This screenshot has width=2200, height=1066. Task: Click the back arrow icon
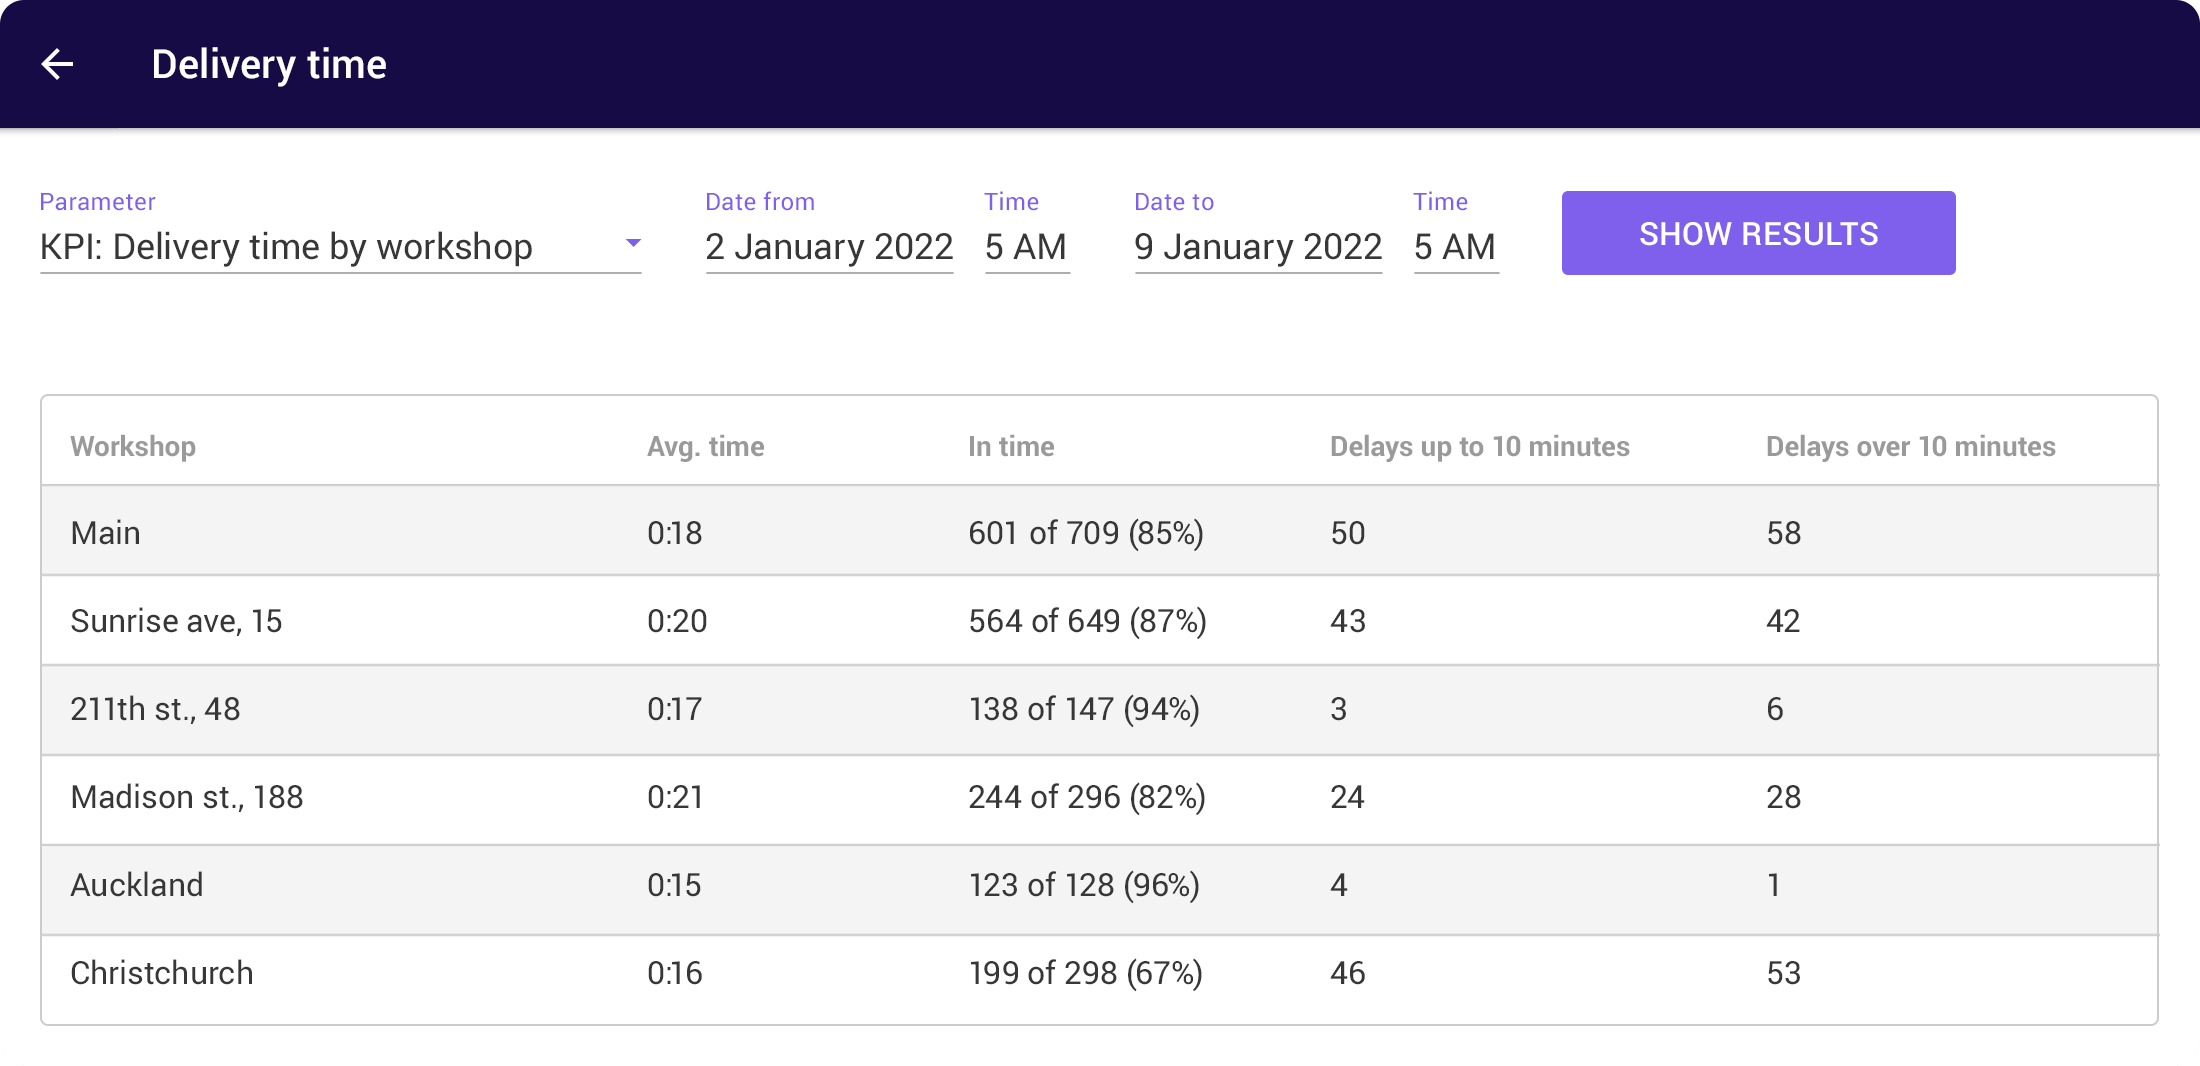pyautogui.click(x=57, y=64)
